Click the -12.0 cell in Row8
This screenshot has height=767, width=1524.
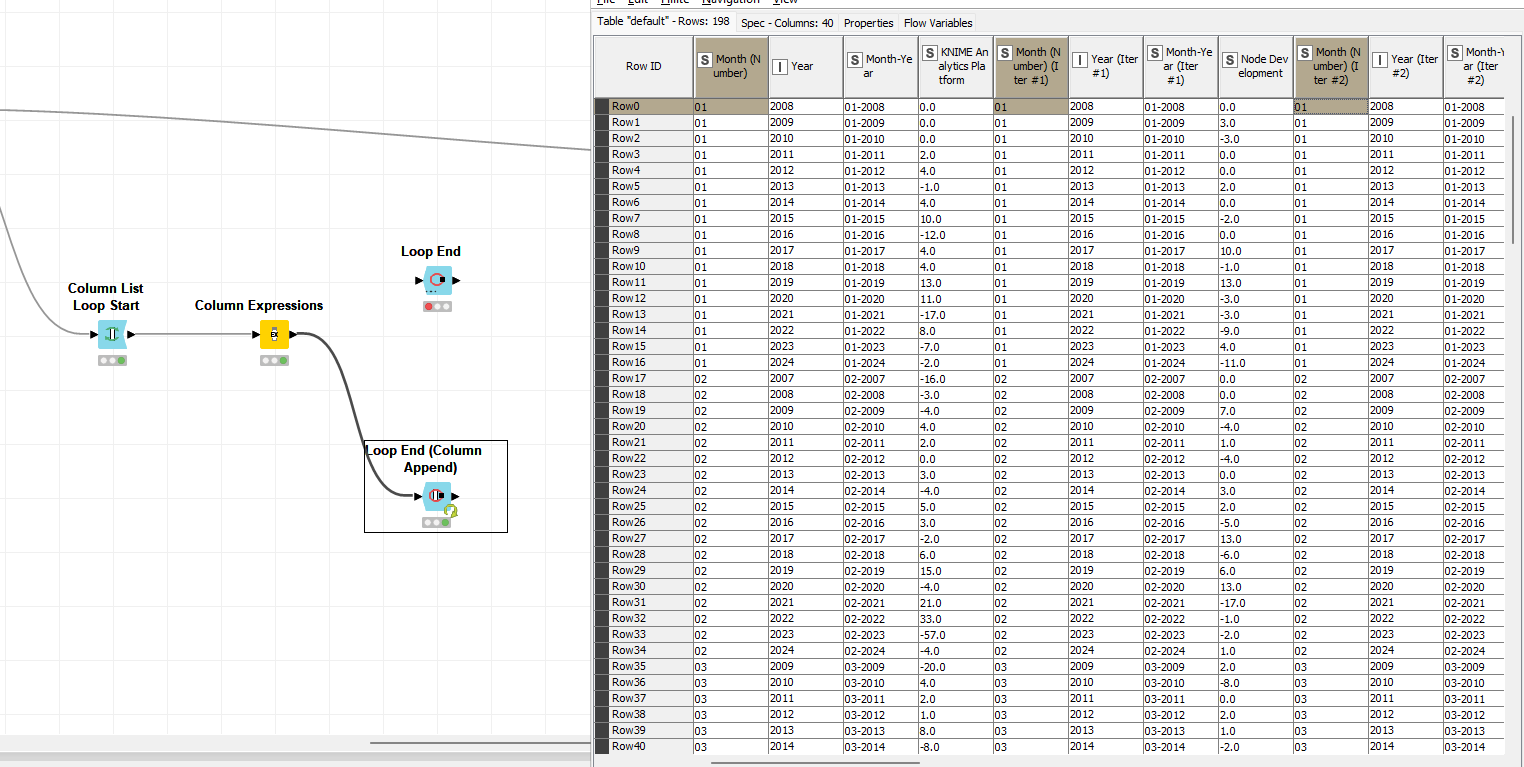click(x=956, y=234)
